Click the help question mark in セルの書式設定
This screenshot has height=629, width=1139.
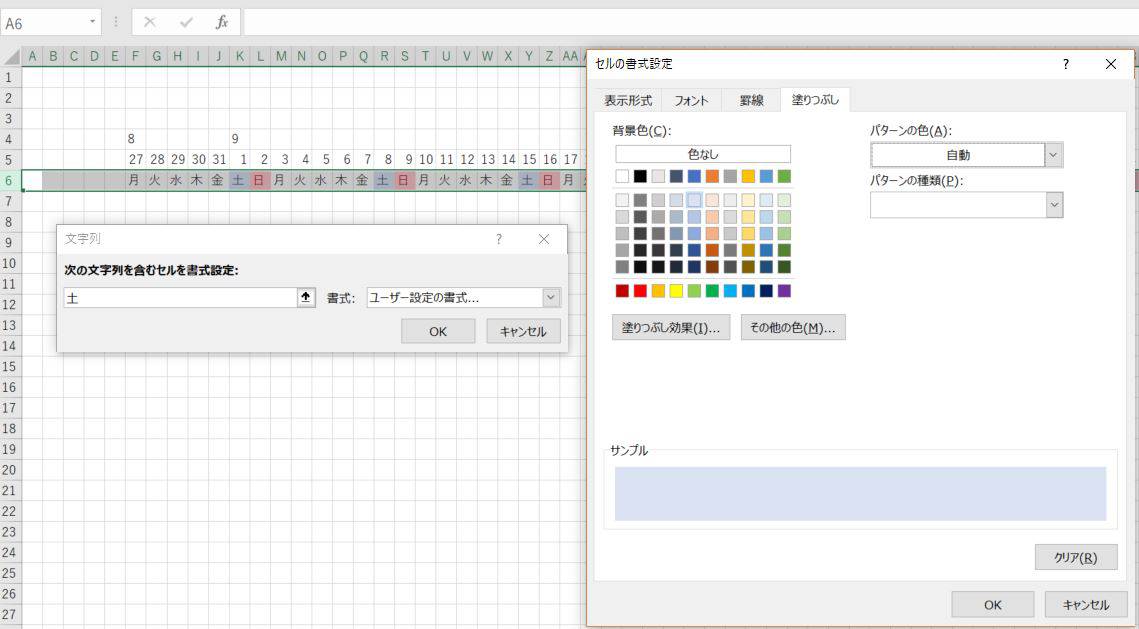(1066, 64)
